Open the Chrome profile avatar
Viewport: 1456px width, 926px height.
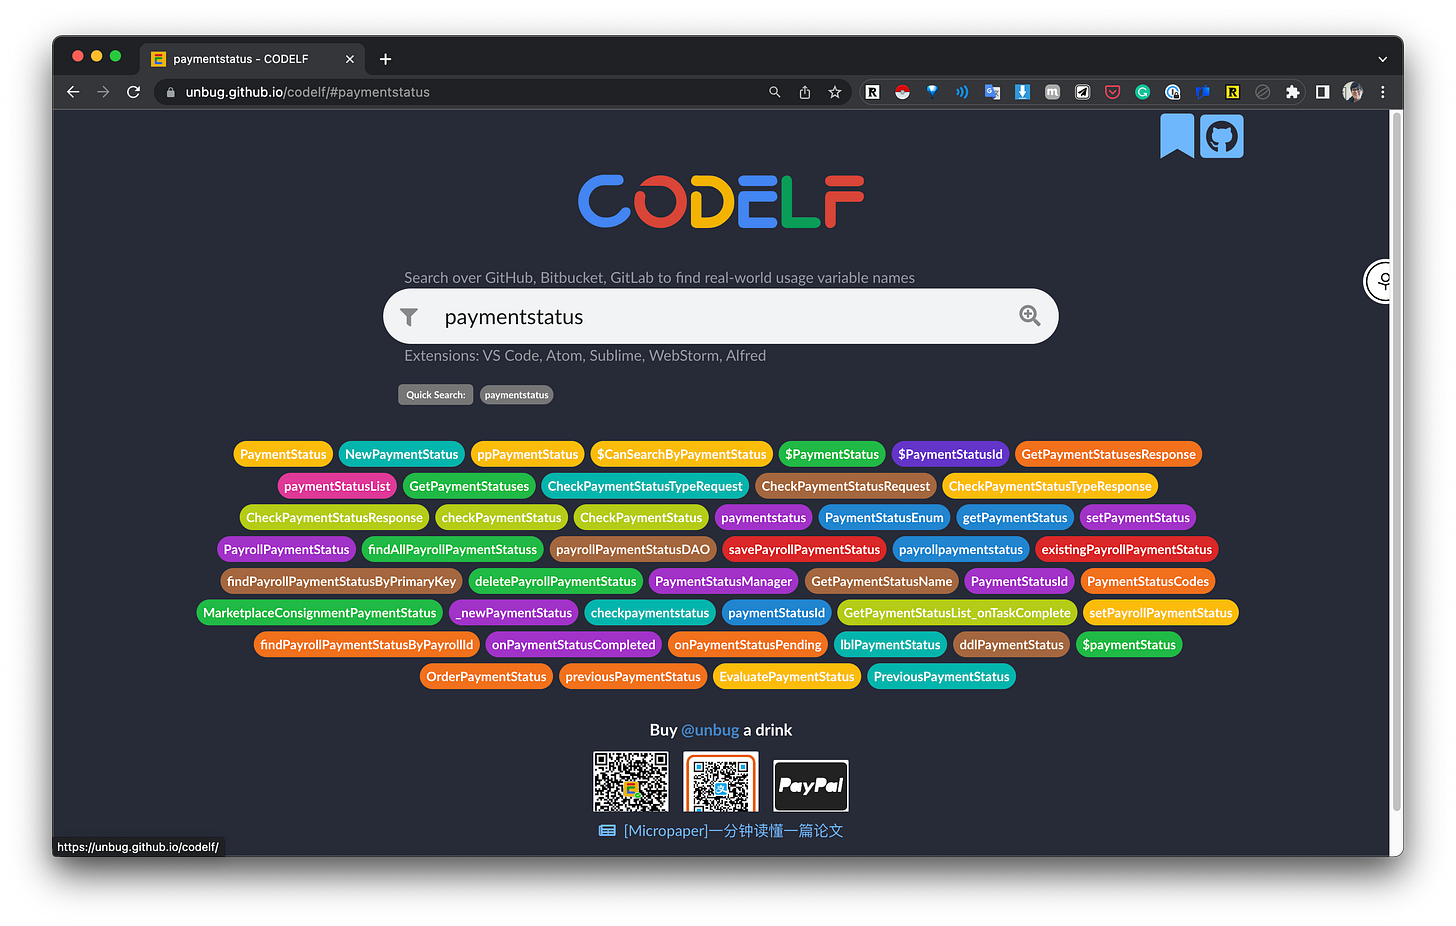pyautogui.click(x=1352, y=92)
